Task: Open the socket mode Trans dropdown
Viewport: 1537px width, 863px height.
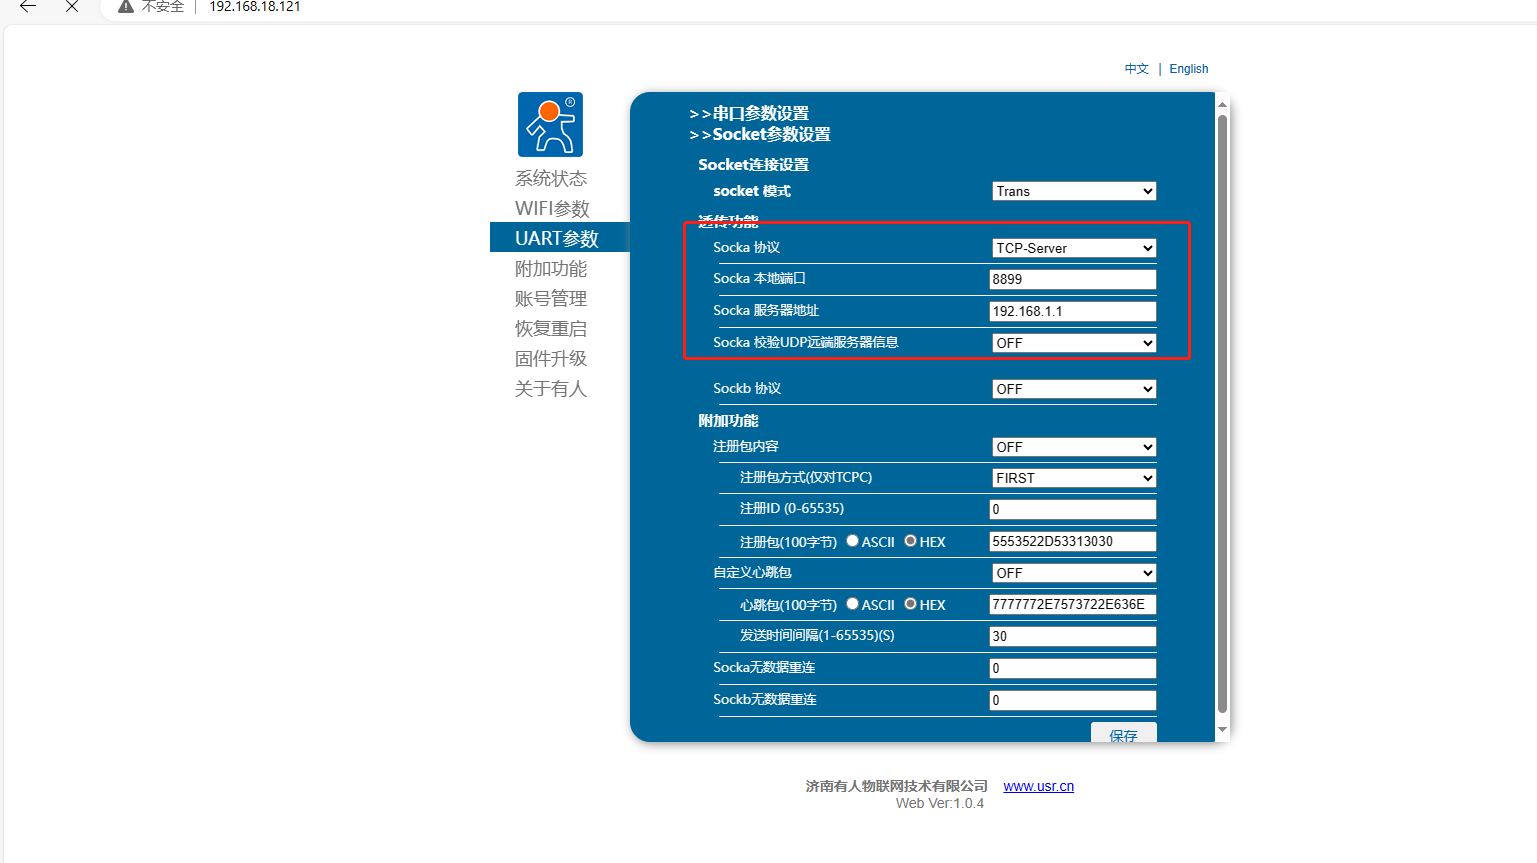Action: (x=1074, y=191)
